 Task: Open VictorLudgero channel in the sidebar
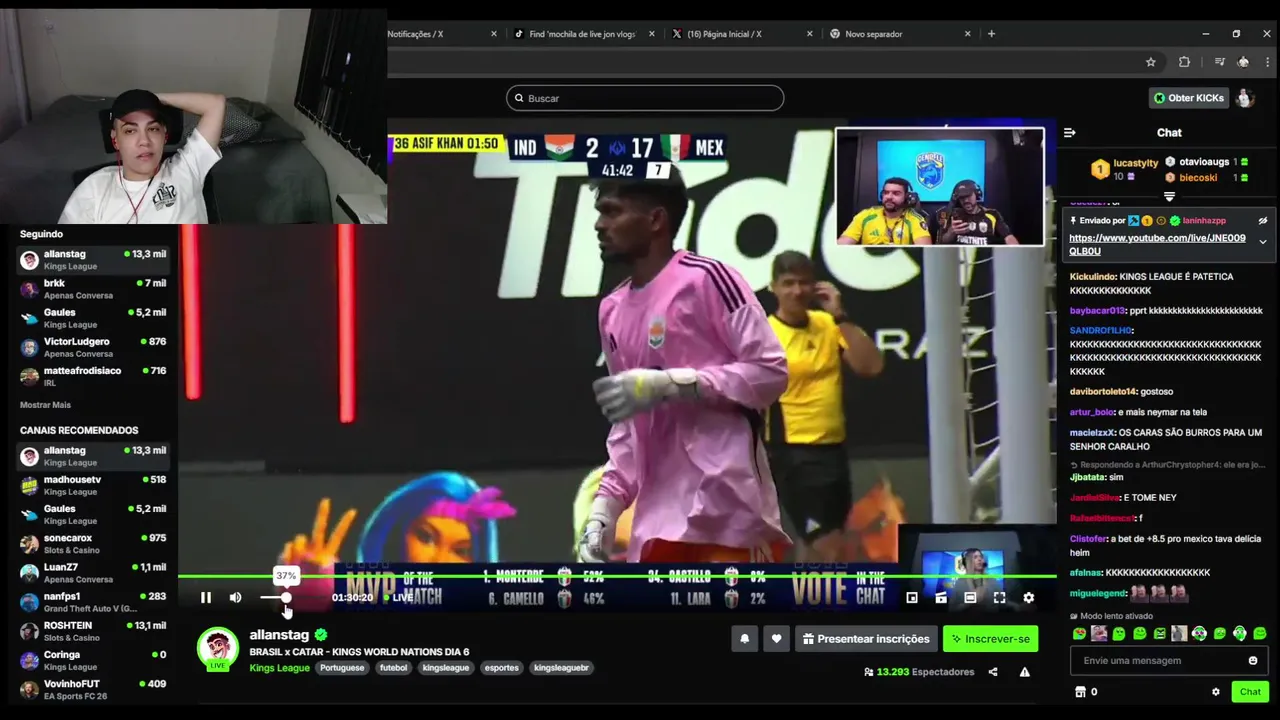coord(93,347)
